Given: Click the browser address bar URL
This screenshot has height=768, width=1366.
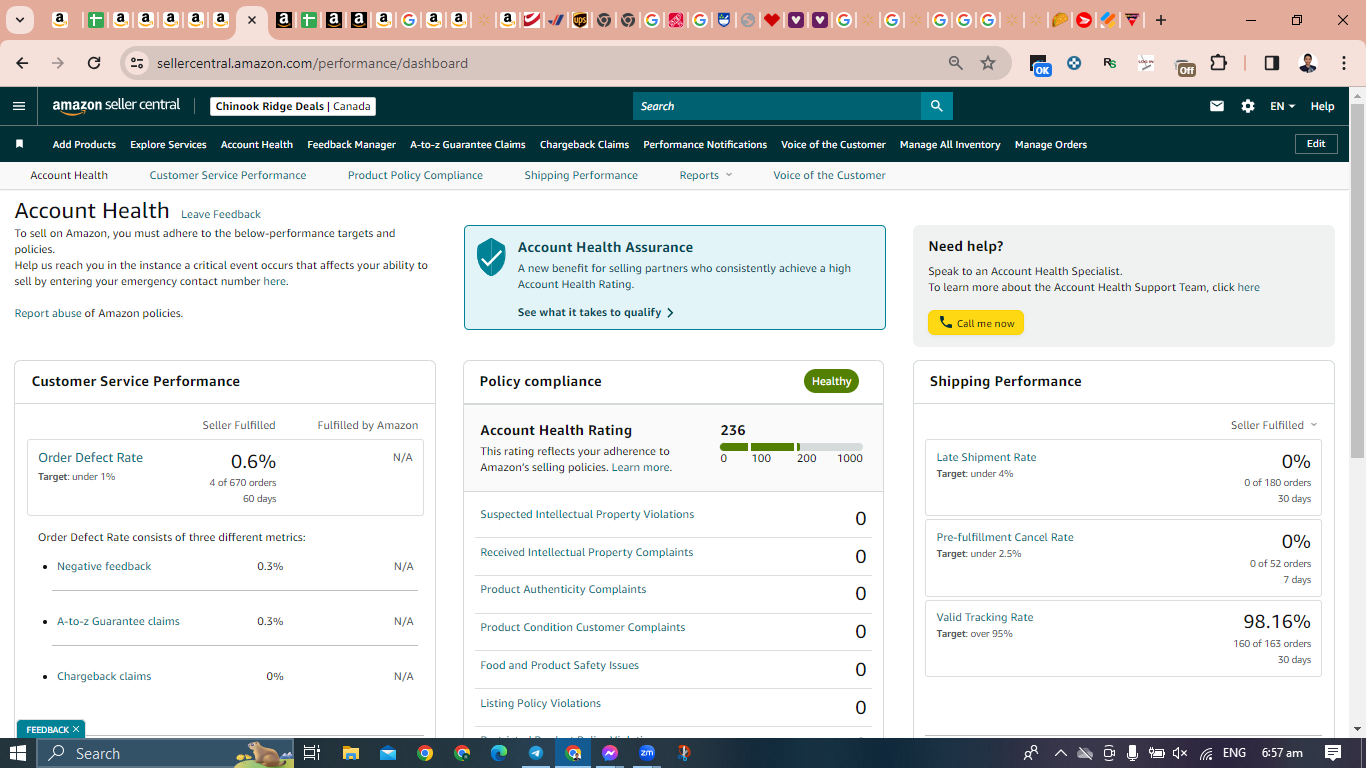Looking at the screenshot, I should [312, 63].
